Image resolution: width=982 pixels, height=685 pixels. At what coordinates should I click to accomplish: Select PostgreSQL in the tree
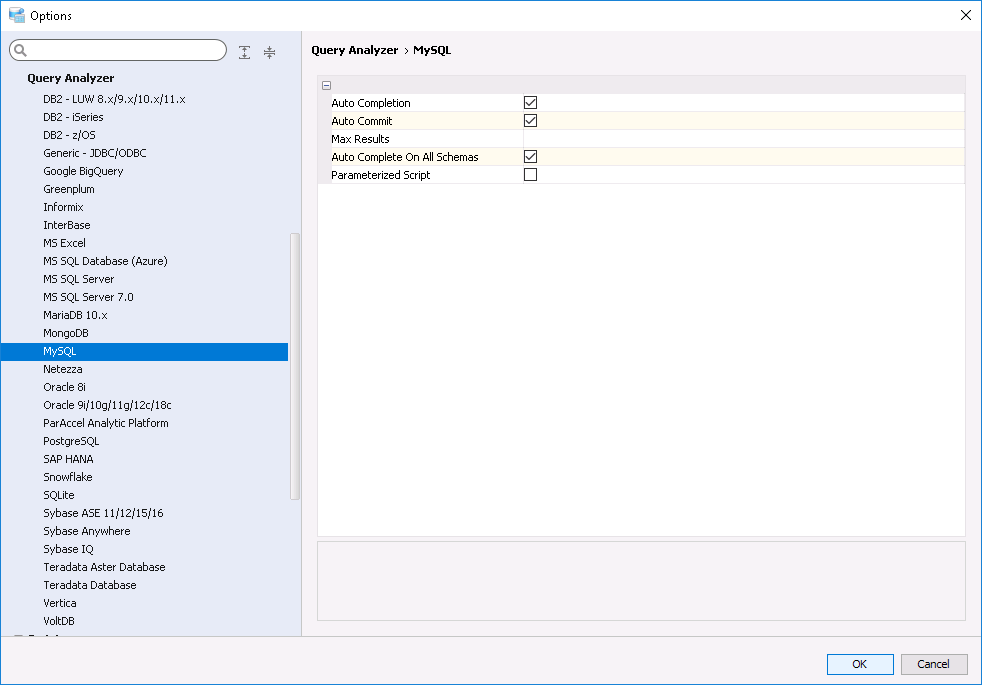[71, 441]
